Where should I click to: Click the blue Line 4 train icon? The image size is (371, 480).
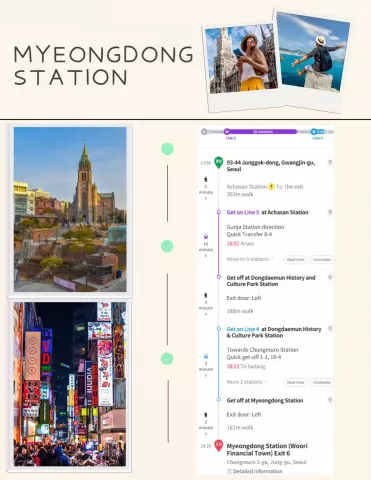coord(206,357)
